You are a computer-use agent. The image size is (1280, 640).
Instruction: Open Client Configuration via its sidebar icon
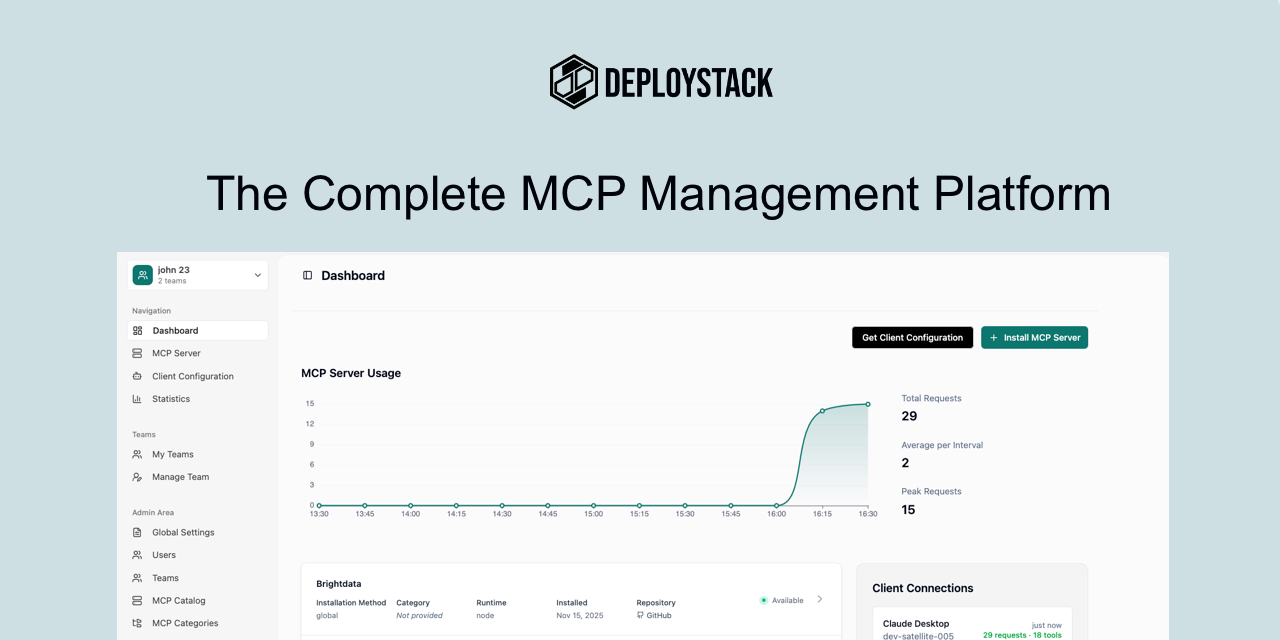pos(137,376)
